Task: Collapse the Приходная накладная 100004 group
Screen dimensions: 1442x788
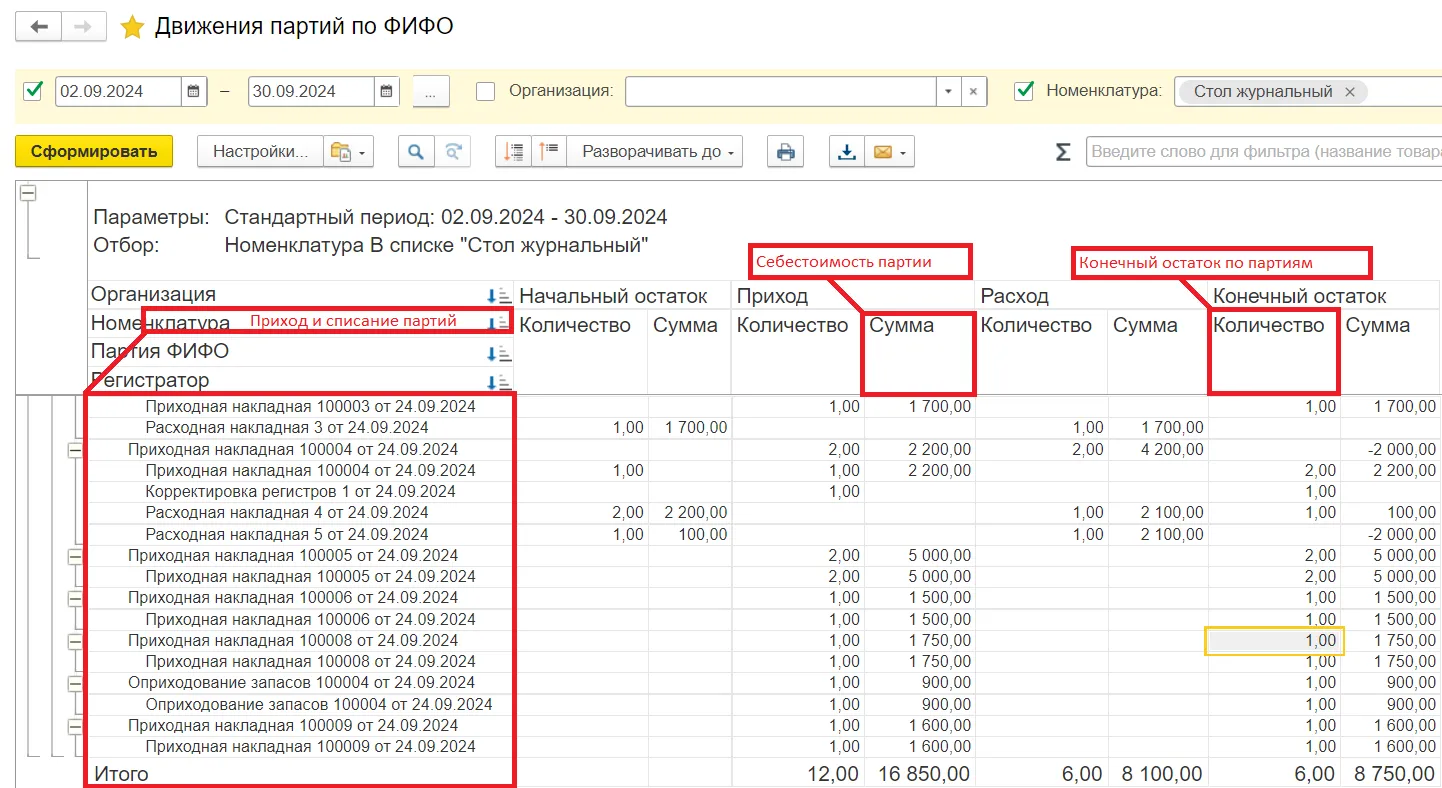Action: (75, 450)
